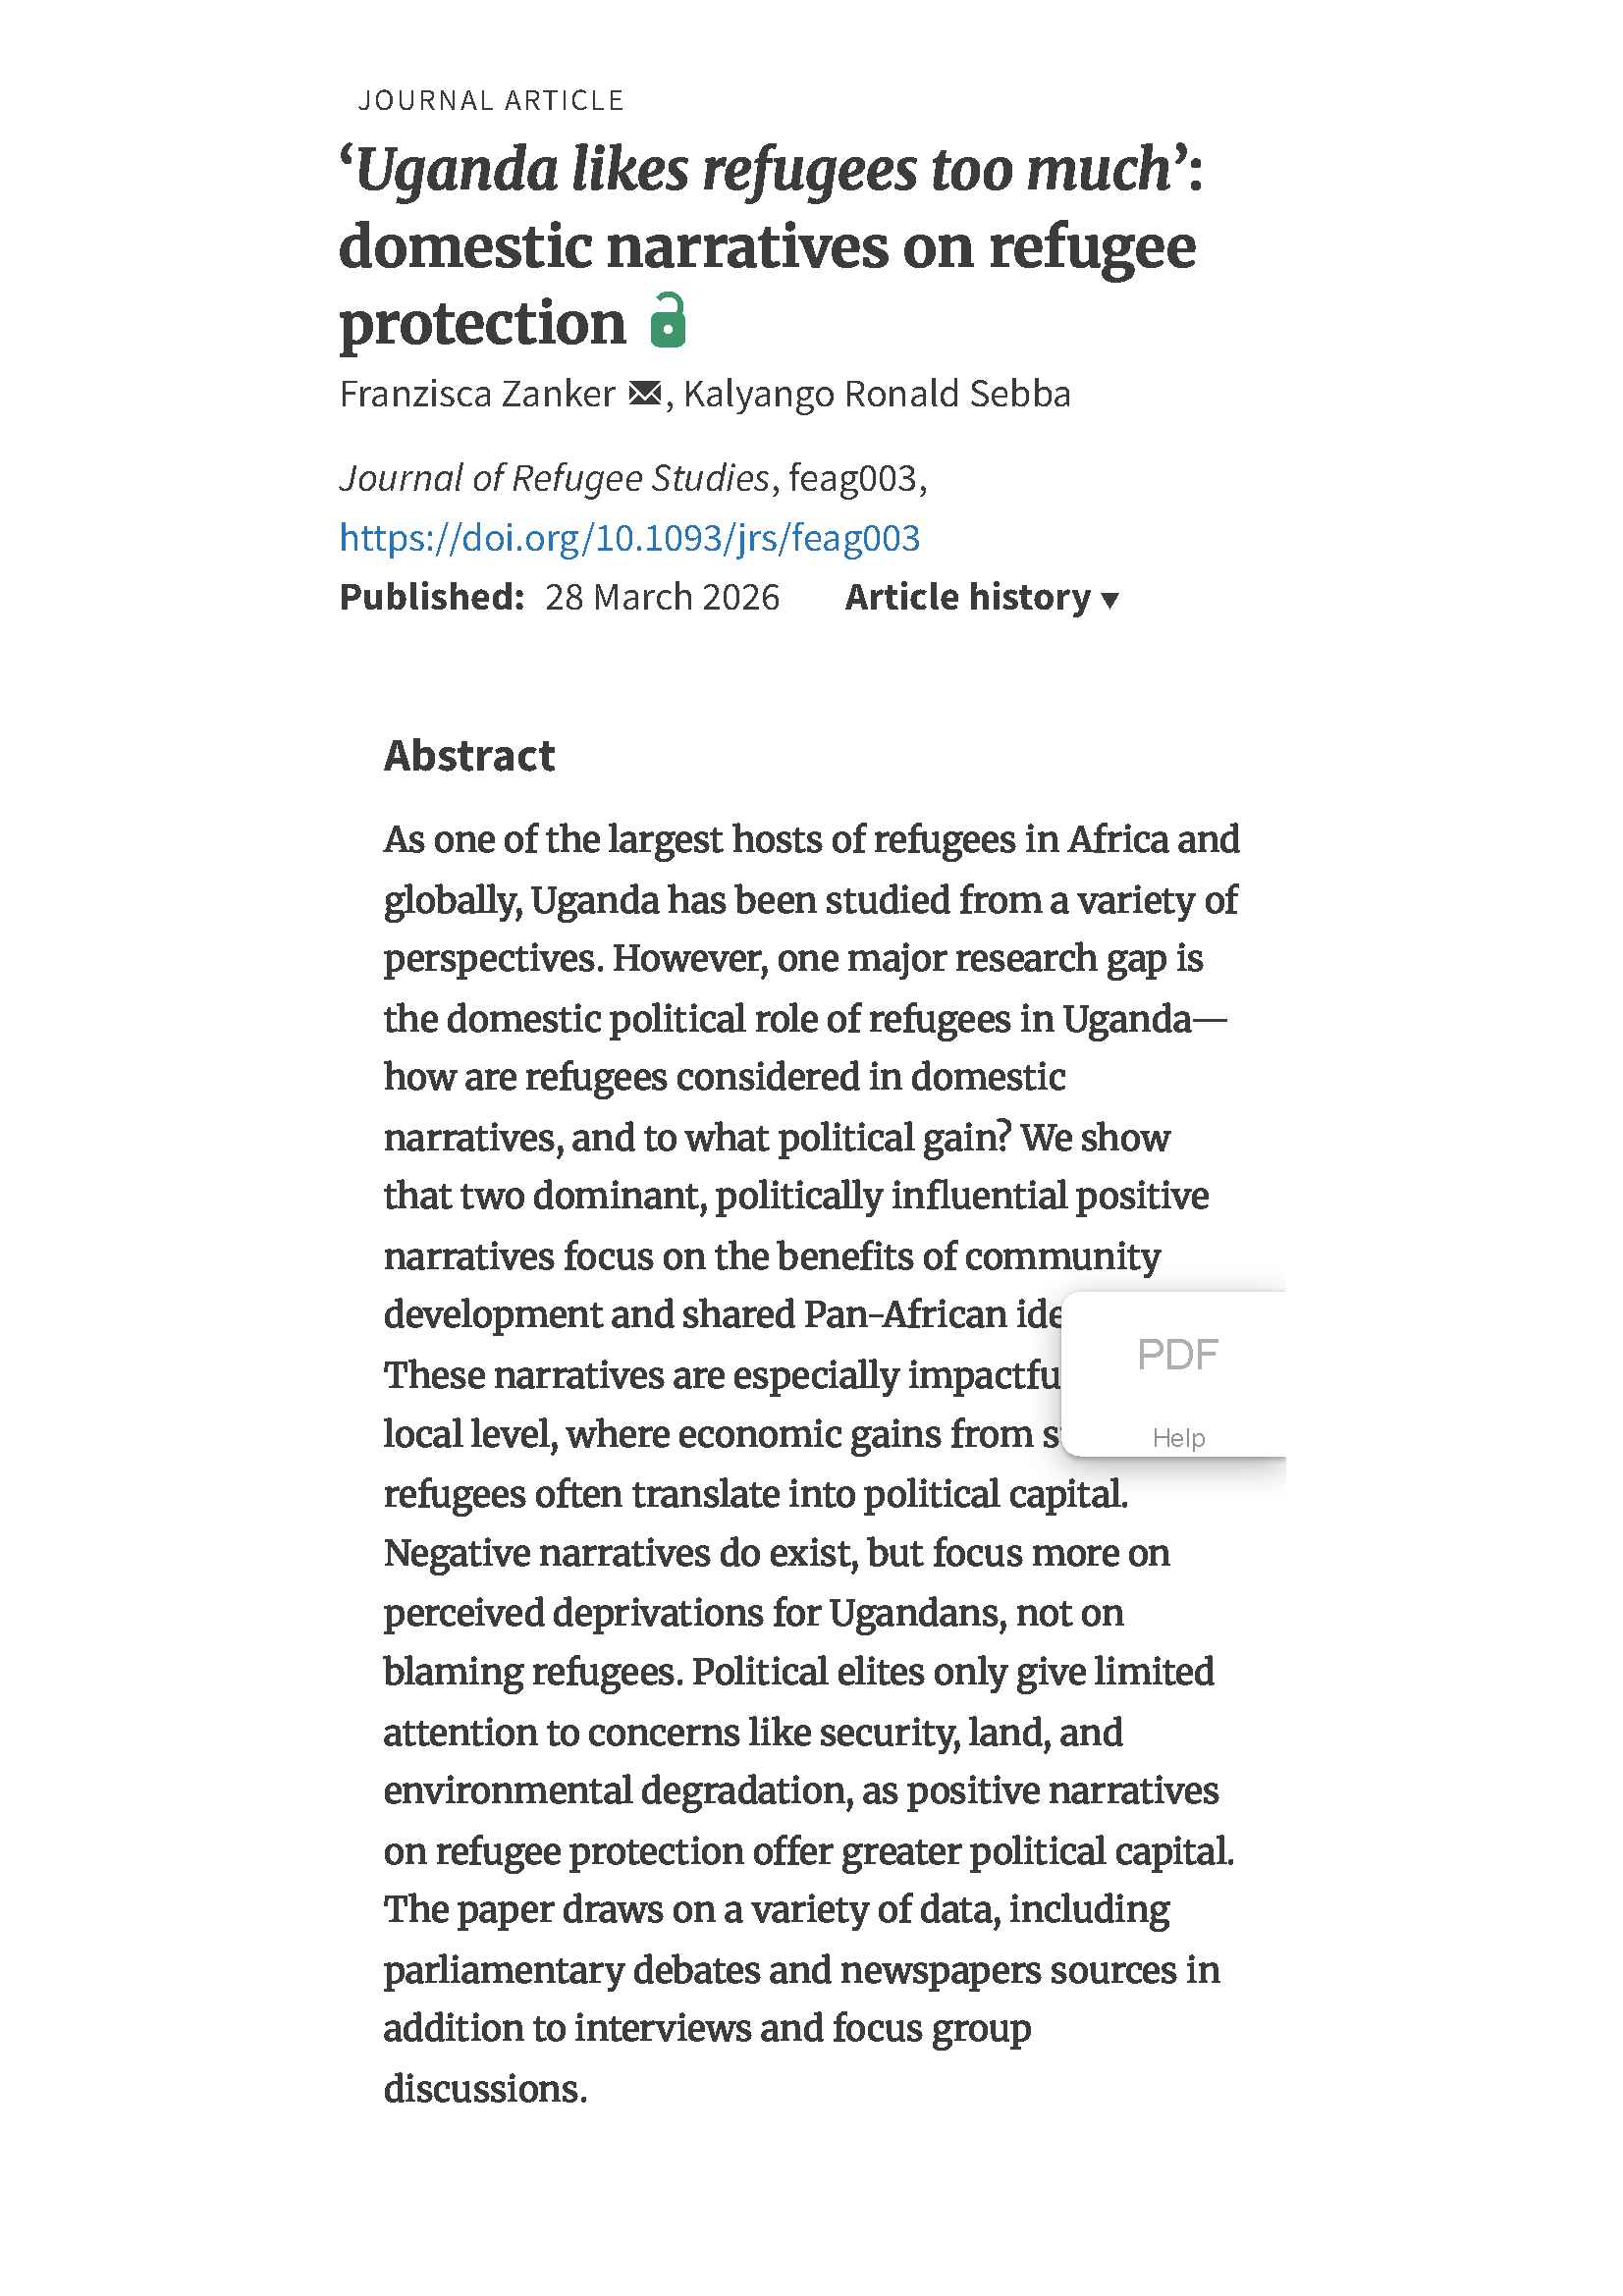Click the title line 'domestic narratives on refugee'

coord(767,247)
